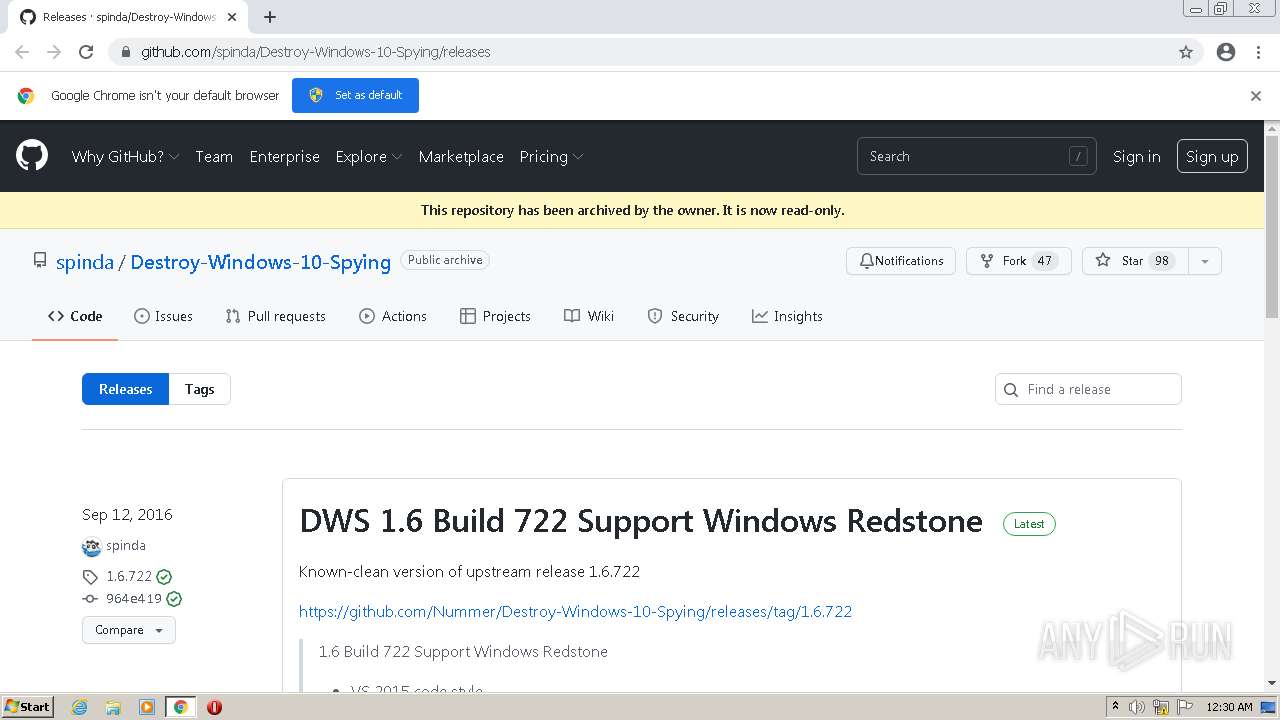Open the Chrome profile avatar icon

click(1226, 52)
